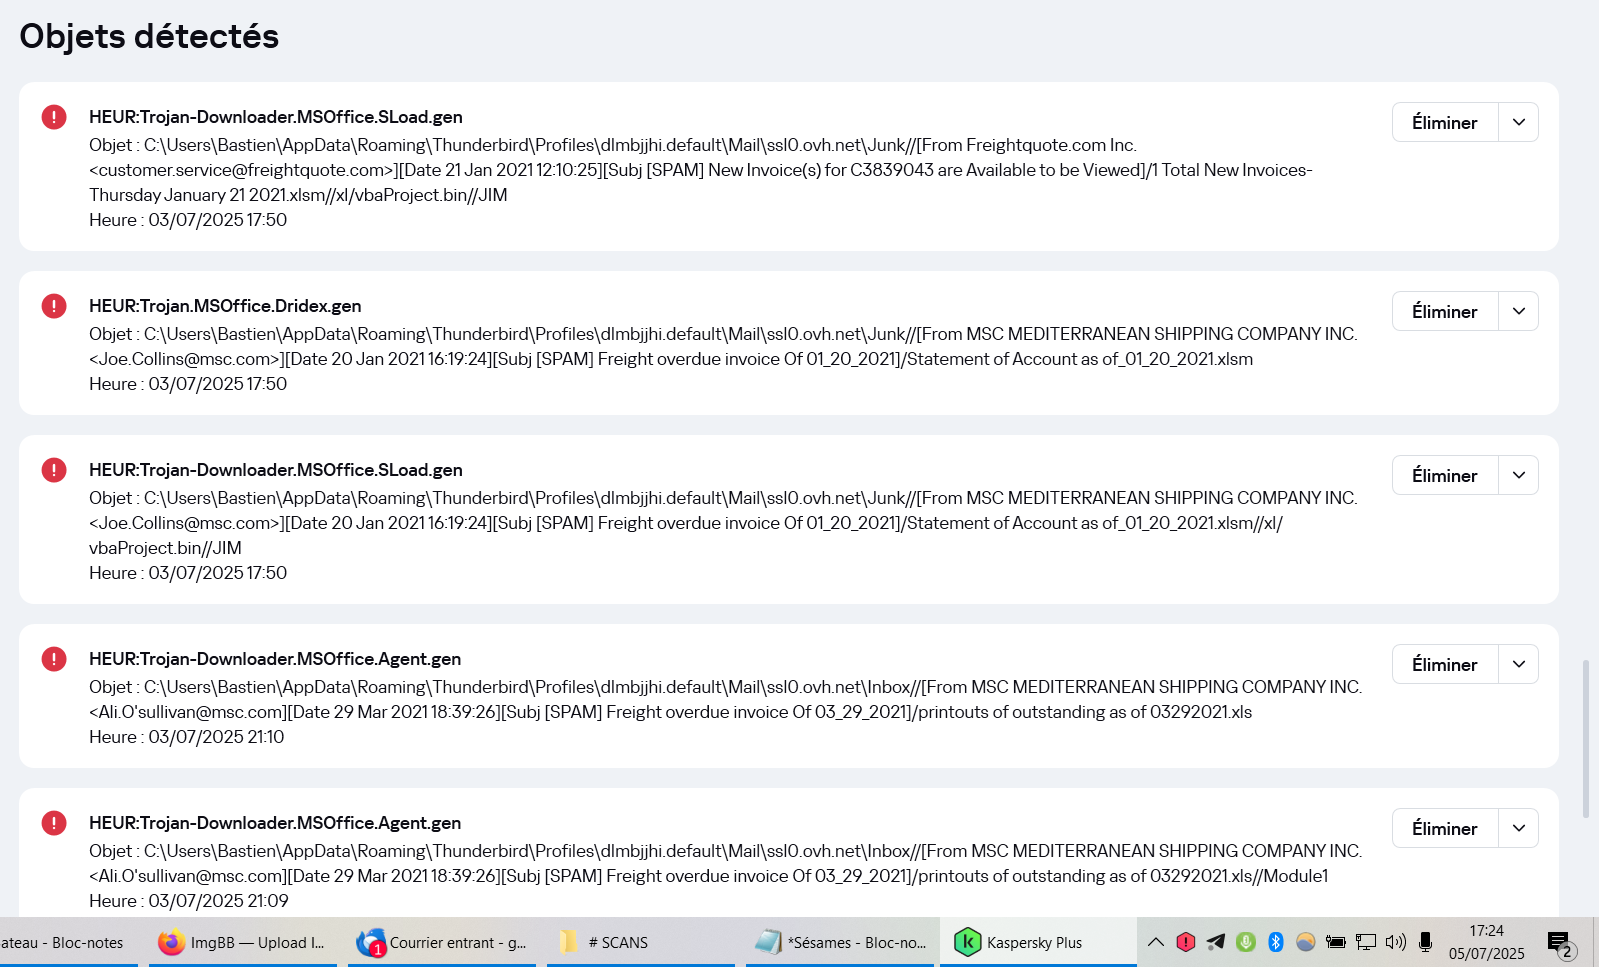
Task: Click the text 'Heure : 03/07/2025 21:09'
Action: click(x=189, y=901)
